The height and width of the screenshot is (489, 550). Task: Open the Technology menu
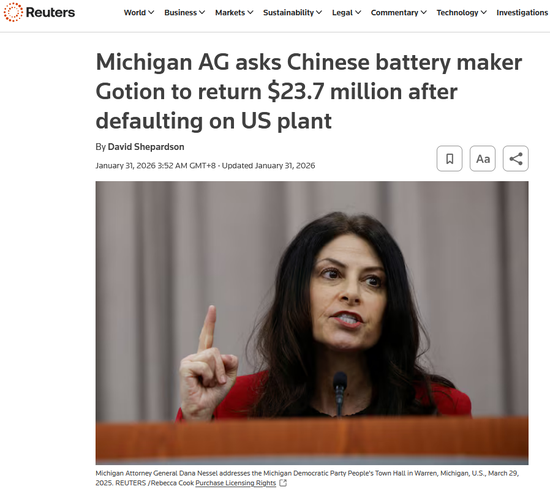[x=461, y=13]
